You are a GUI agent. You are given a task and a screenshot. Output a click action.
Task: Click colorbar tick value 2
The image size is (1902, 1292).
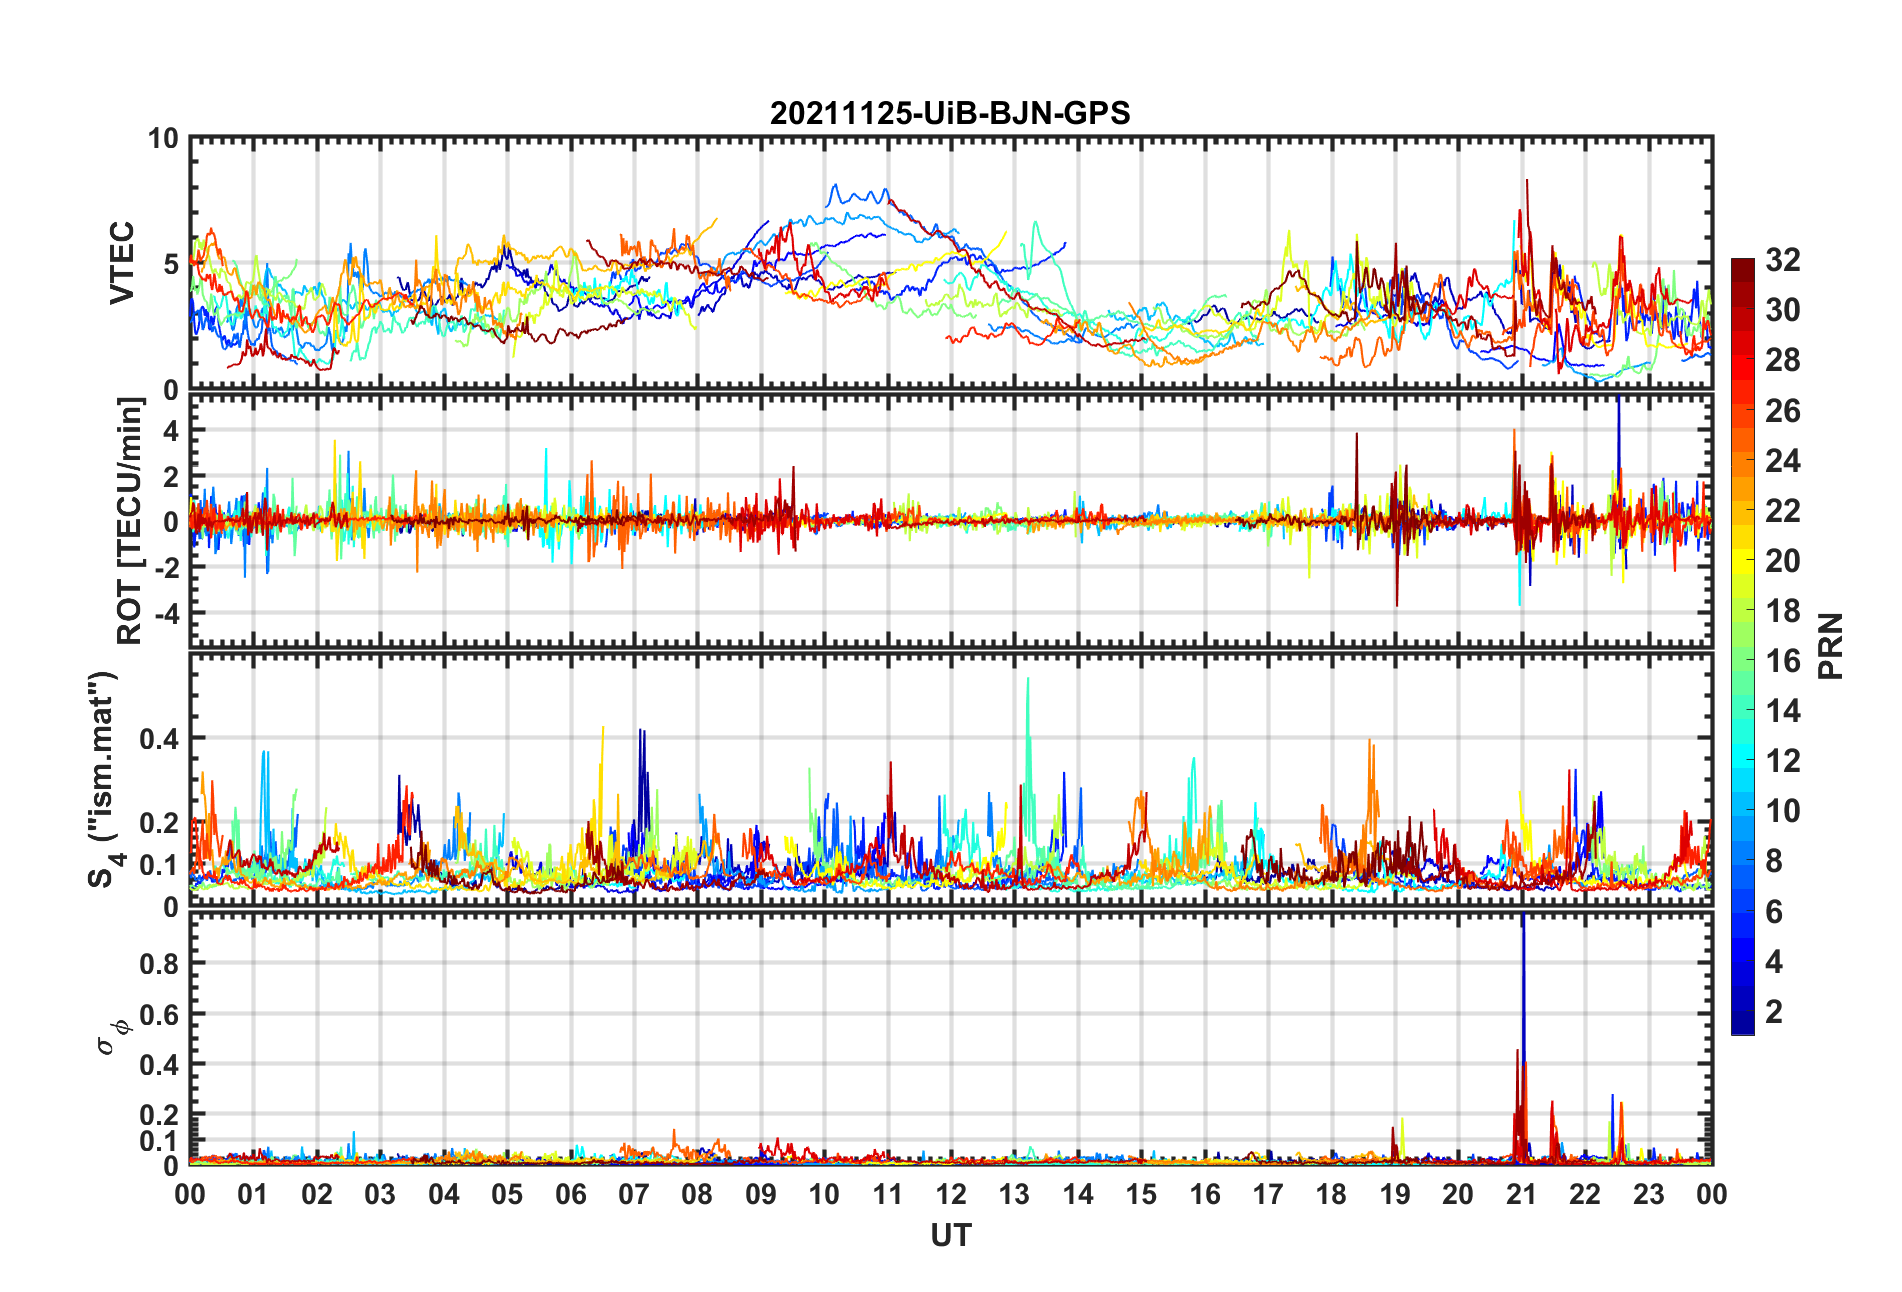click(1774, 1011)
